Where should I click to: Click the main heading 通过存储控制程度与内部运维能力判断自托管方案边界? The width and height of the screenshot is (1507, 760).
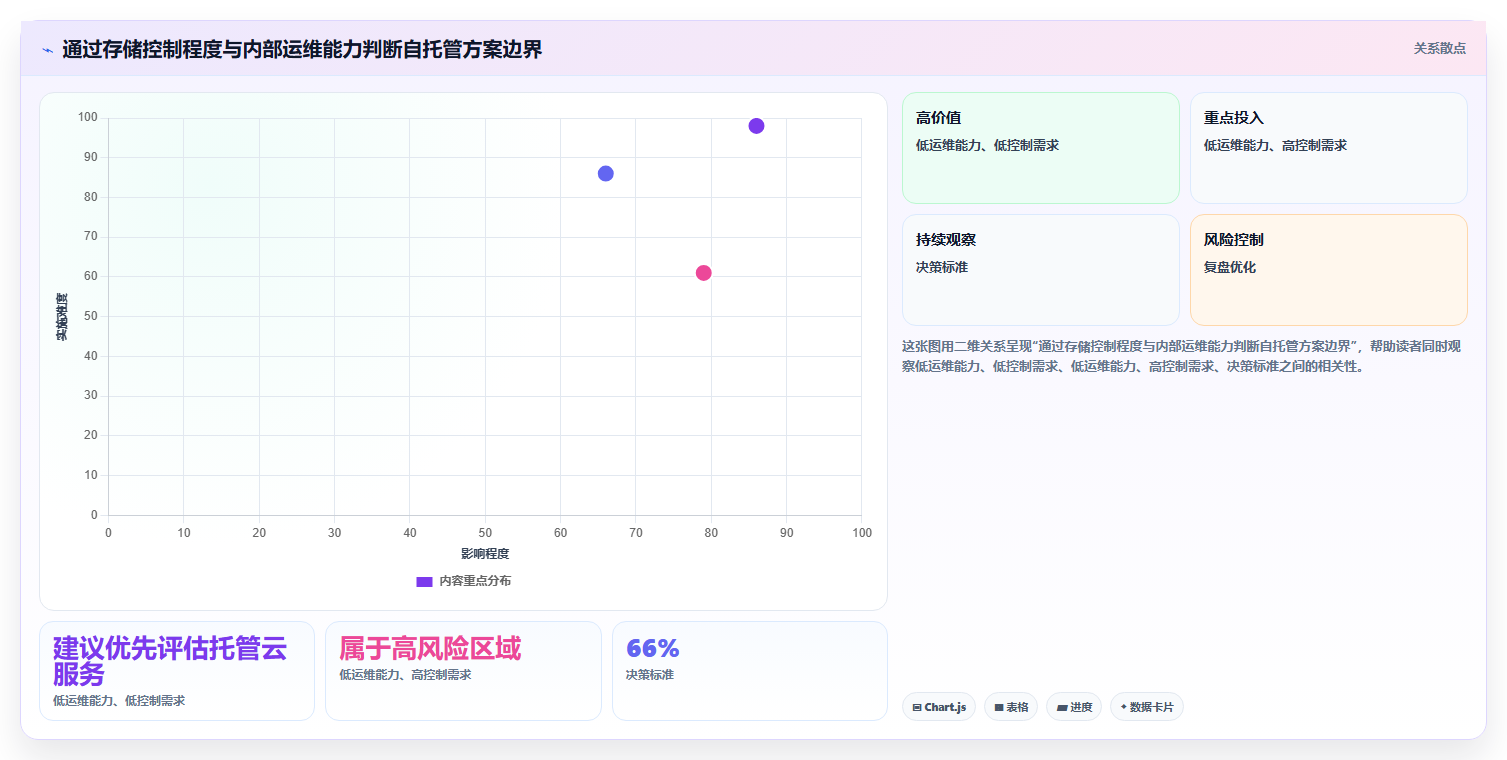click(x=302, y=49)
